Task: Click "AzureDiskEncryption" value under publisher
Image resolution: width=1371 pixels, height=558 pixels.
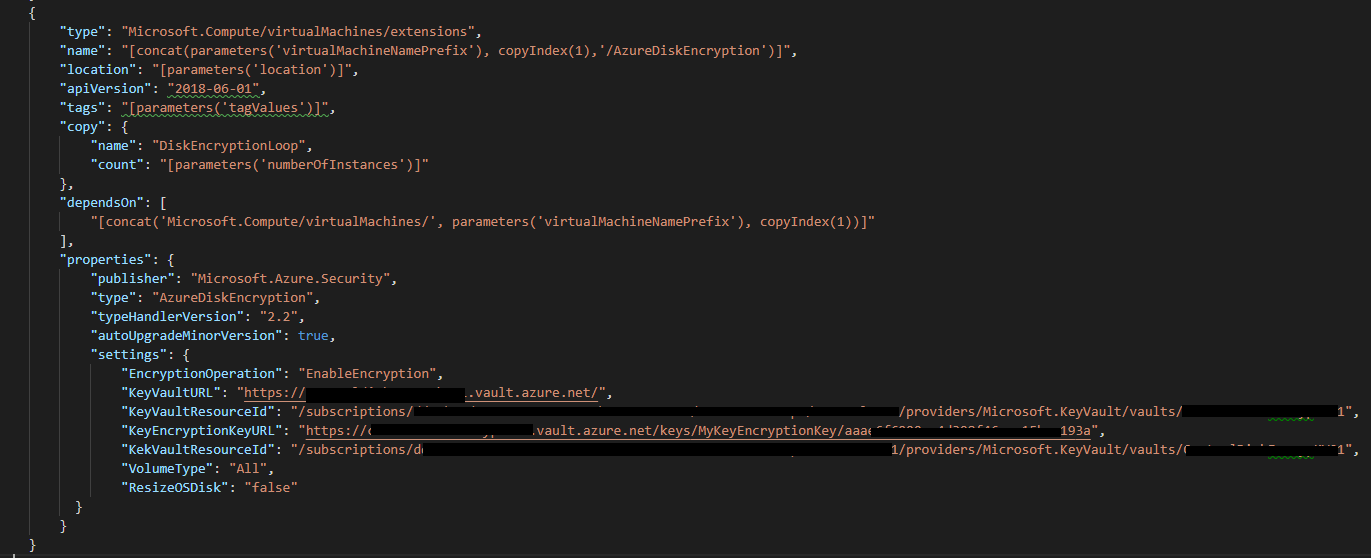Action: pyautogui.click(x=235, y=298)
